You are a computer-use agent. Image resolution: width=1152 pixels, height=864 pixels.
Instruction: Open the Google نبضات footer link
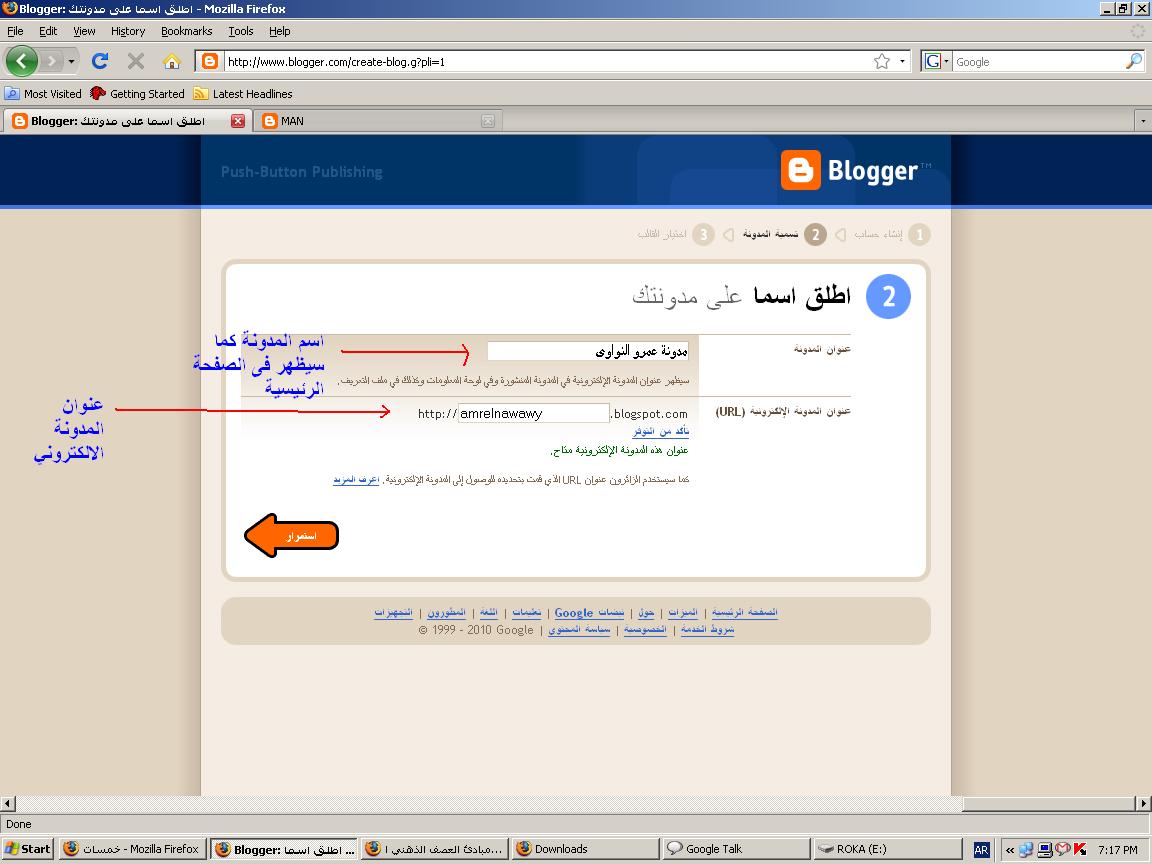click(x=589, y=612)
